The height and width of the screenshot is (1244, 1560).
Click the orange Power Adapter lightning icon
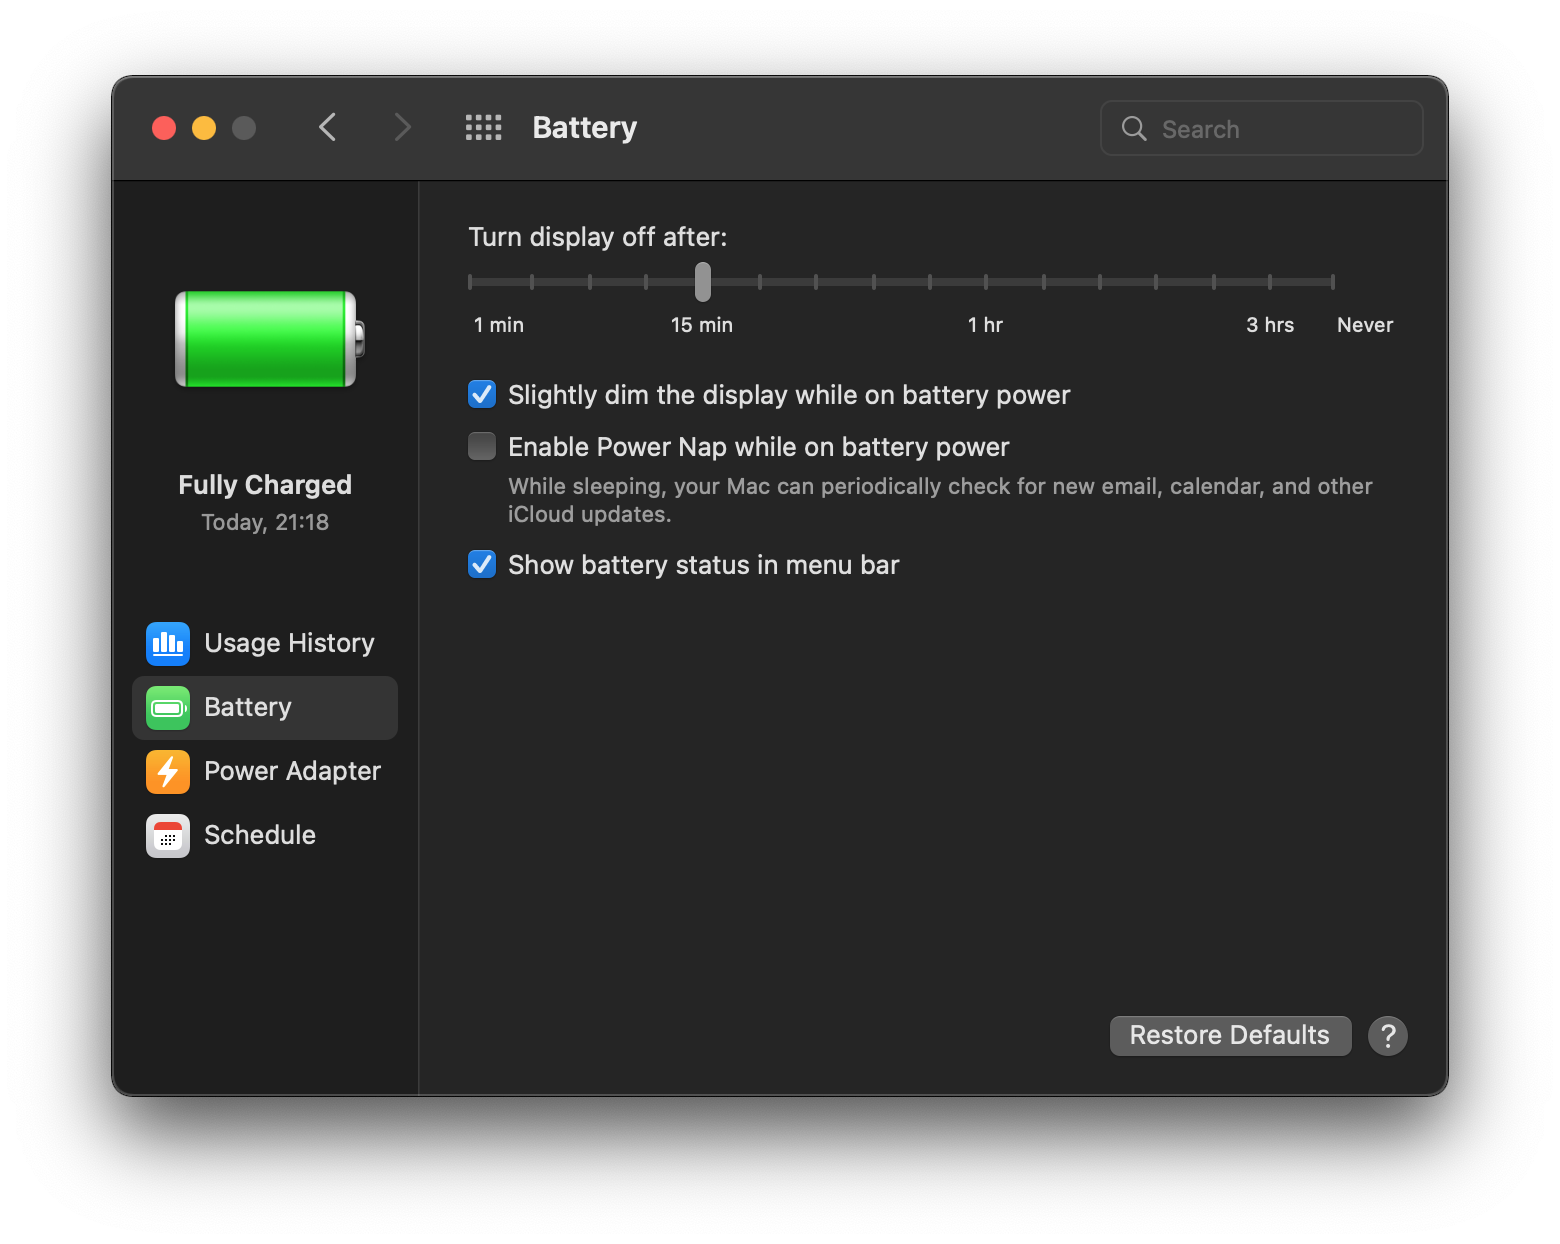tap(168, 772)
